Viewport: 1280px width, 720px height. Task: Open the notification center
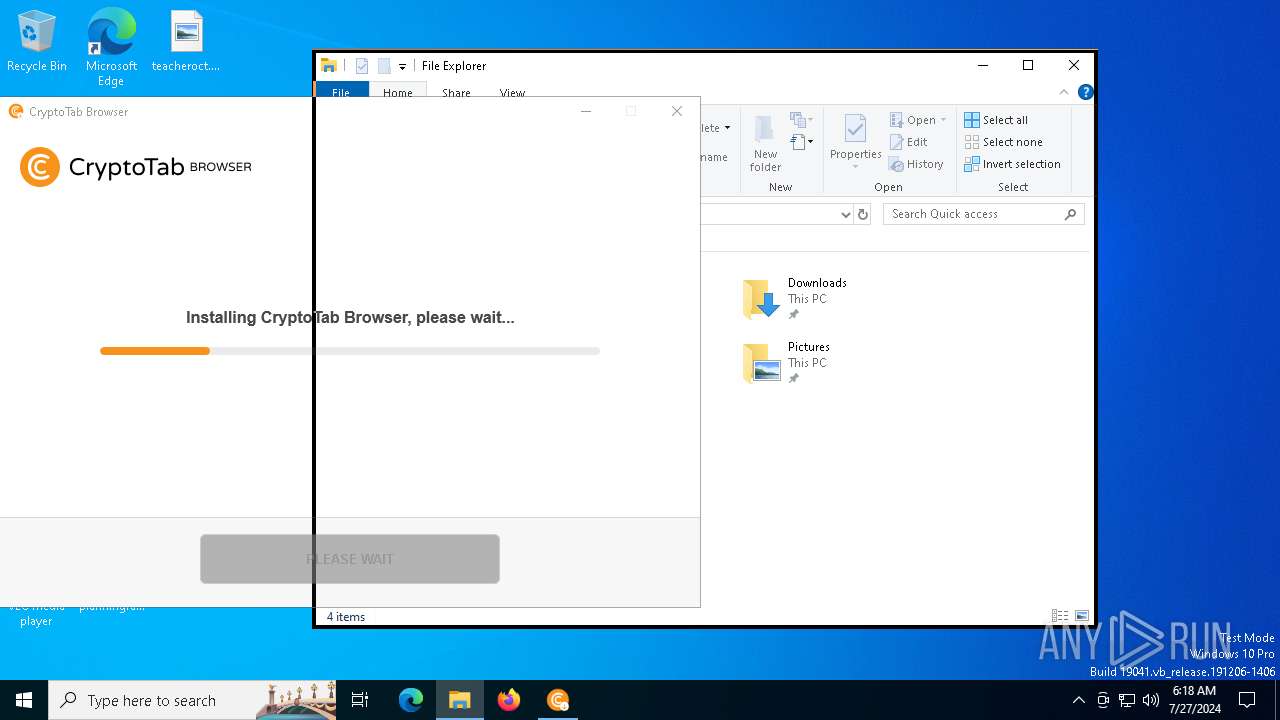click(x=1247, y=700)
